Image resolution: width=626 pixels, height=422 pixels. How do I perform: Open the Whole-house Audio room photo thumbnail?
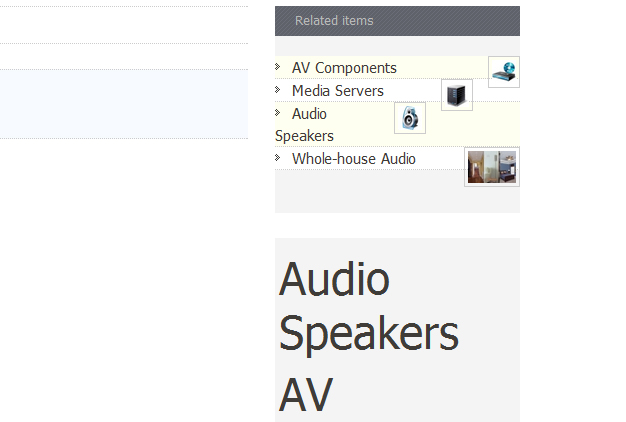click(492, 166)
